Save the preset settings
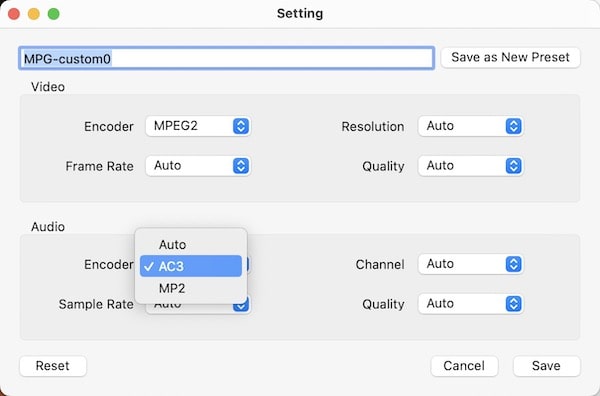 click(546, 366)
